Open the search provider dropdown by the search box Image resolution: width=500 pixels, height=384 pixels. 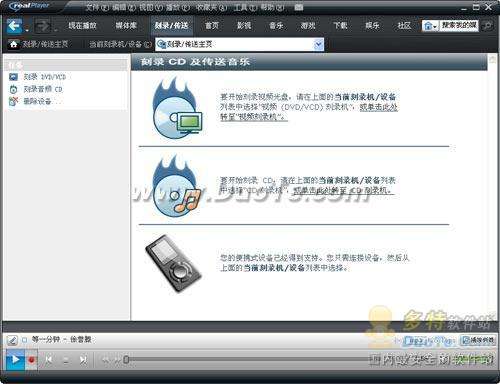430,26
